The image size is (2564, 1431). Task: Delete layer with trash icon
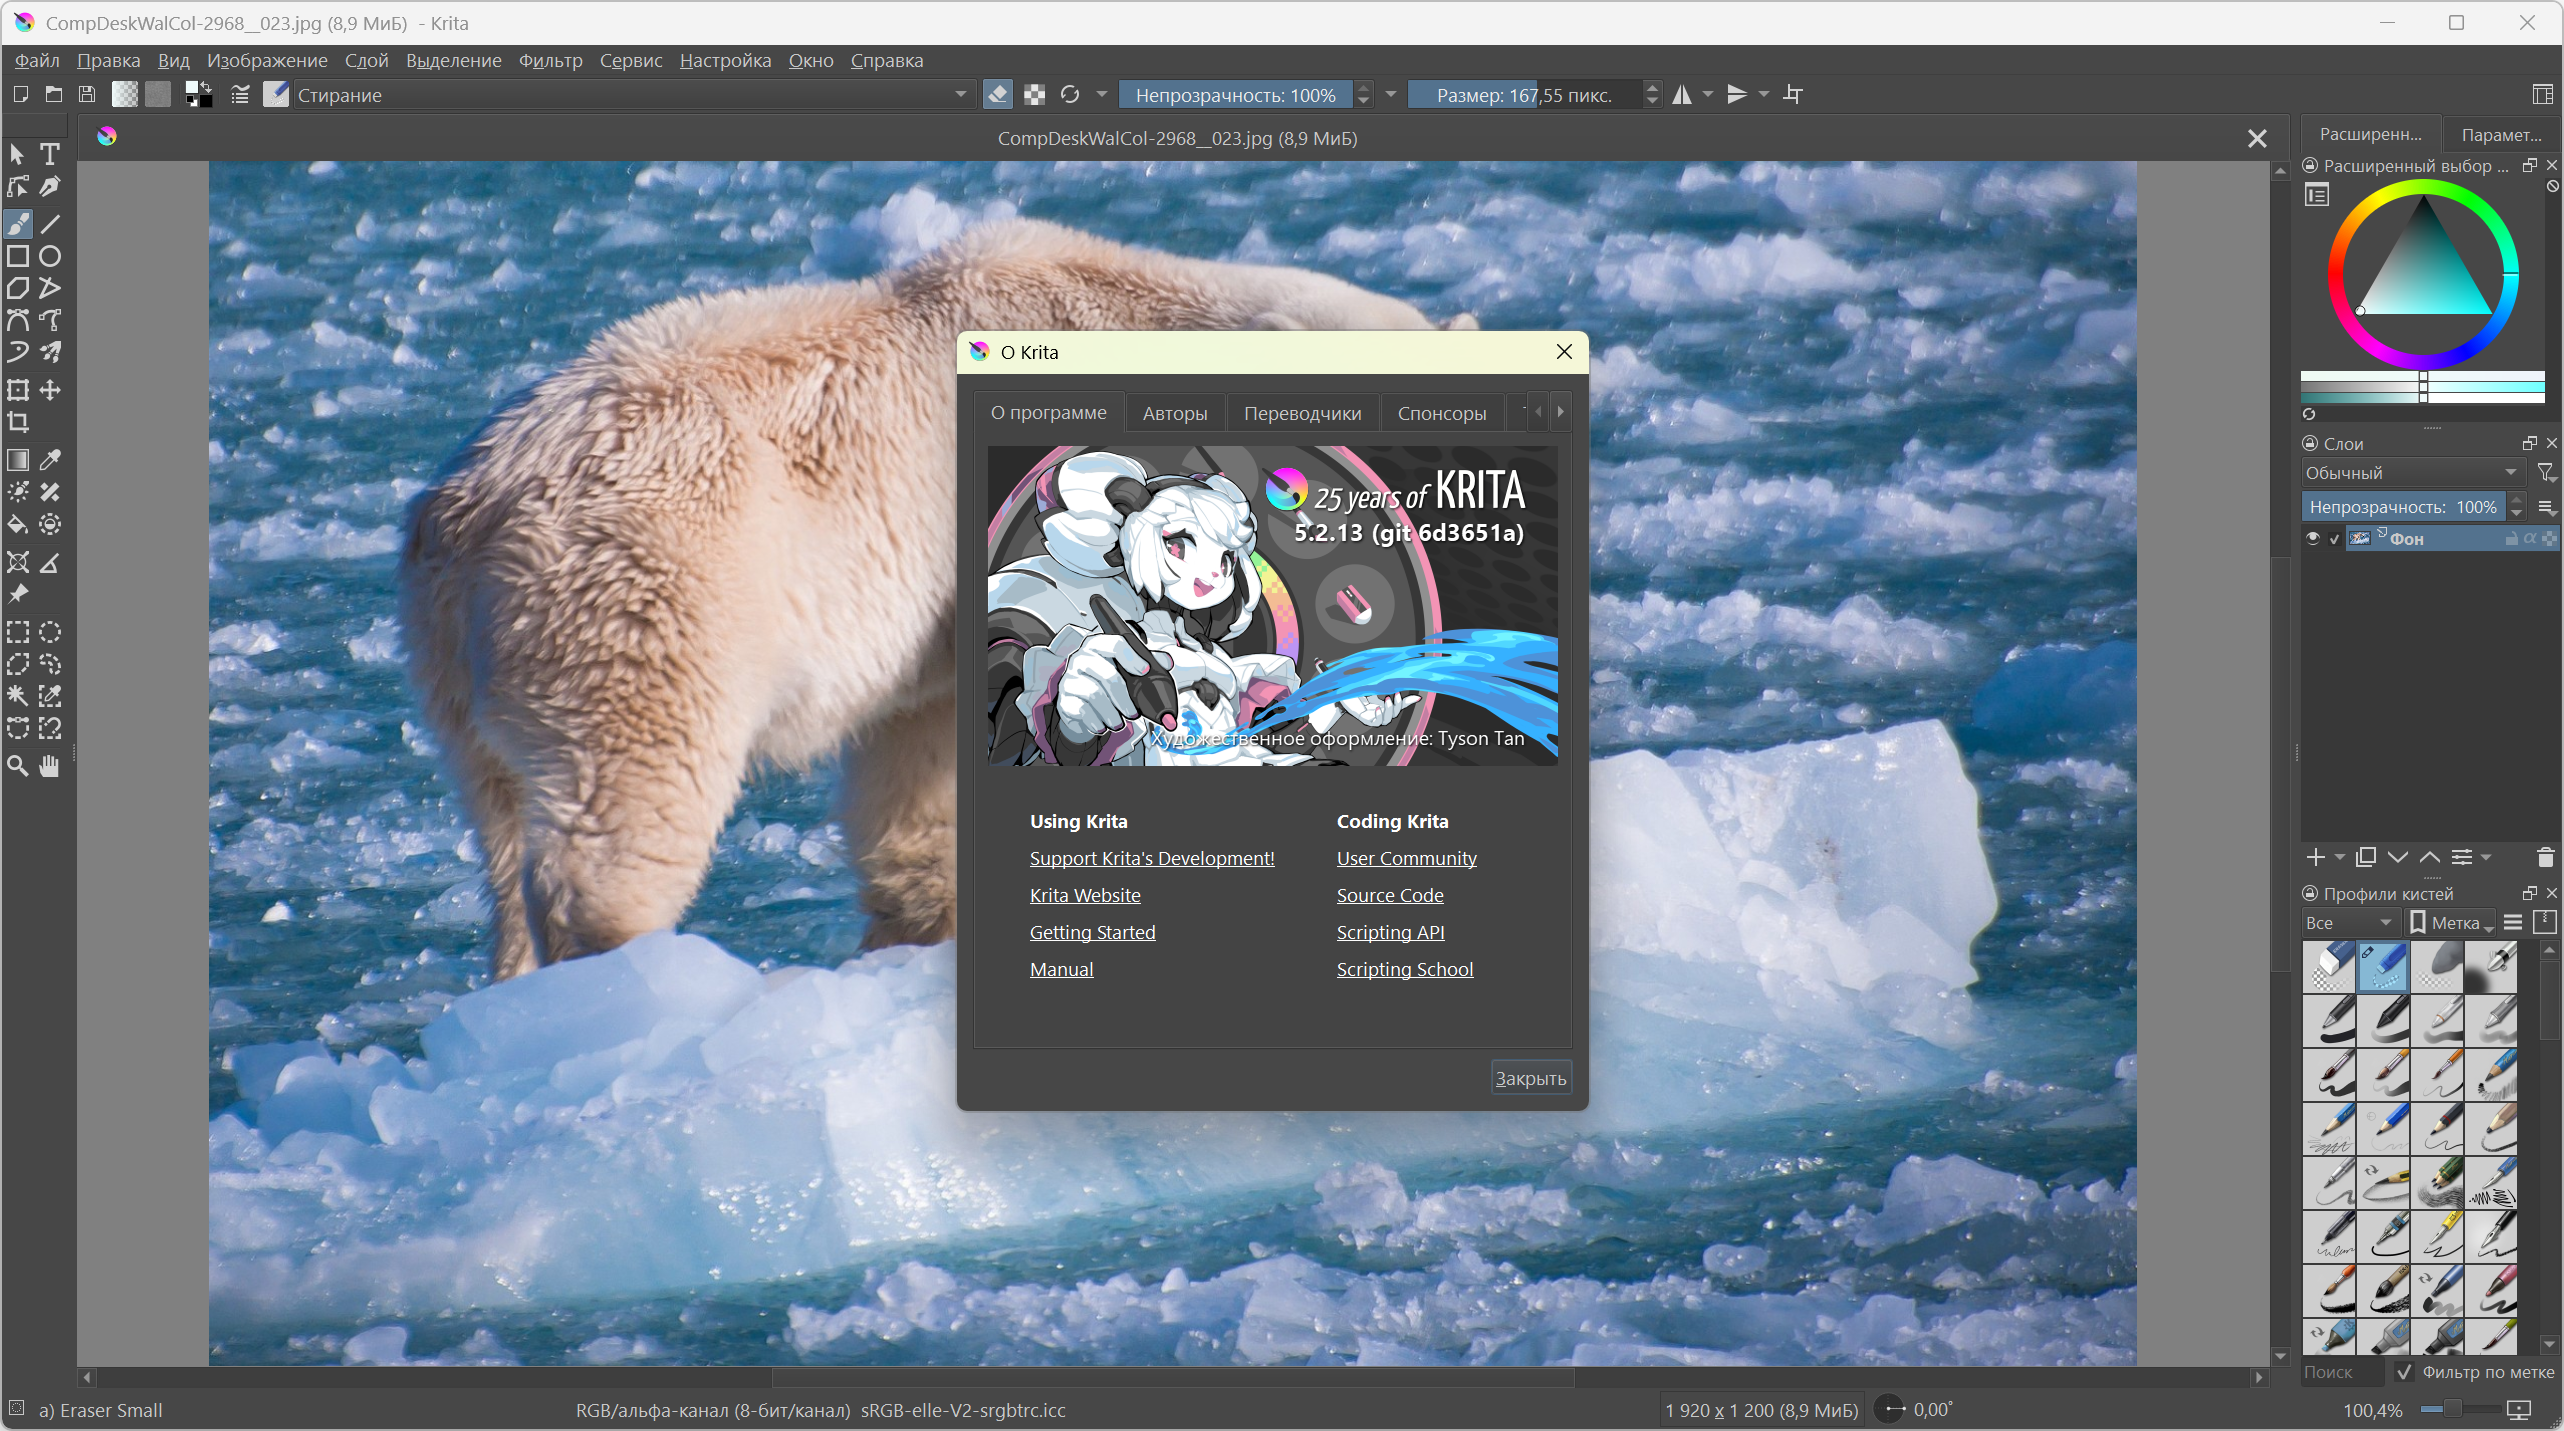(x=2545, y=857)
